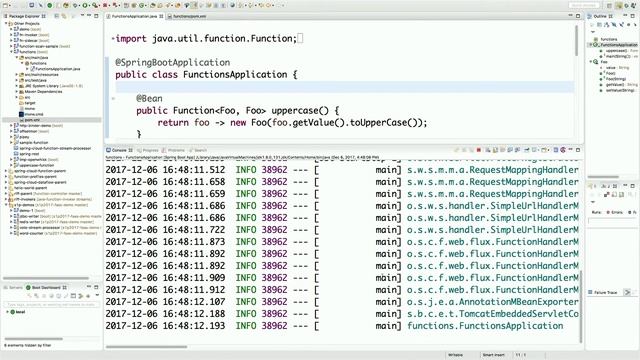Viewport: 640px width, 360px height.
Task: Switch to the Servers tab
Action: 13,288
